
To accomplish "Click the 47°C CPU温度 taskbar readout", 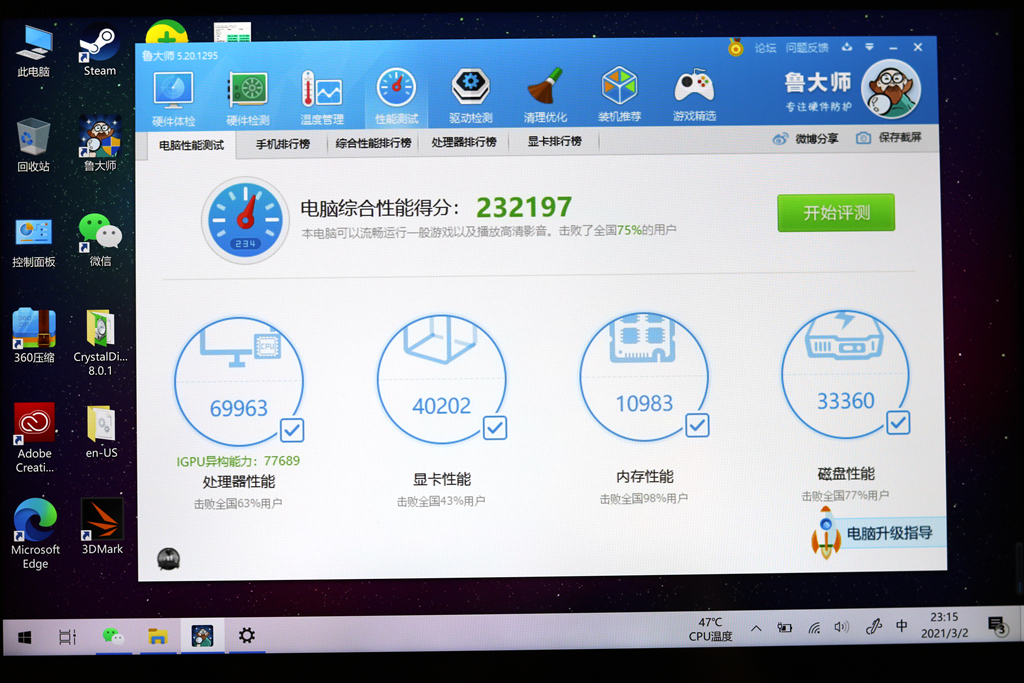I will point(711,629).
